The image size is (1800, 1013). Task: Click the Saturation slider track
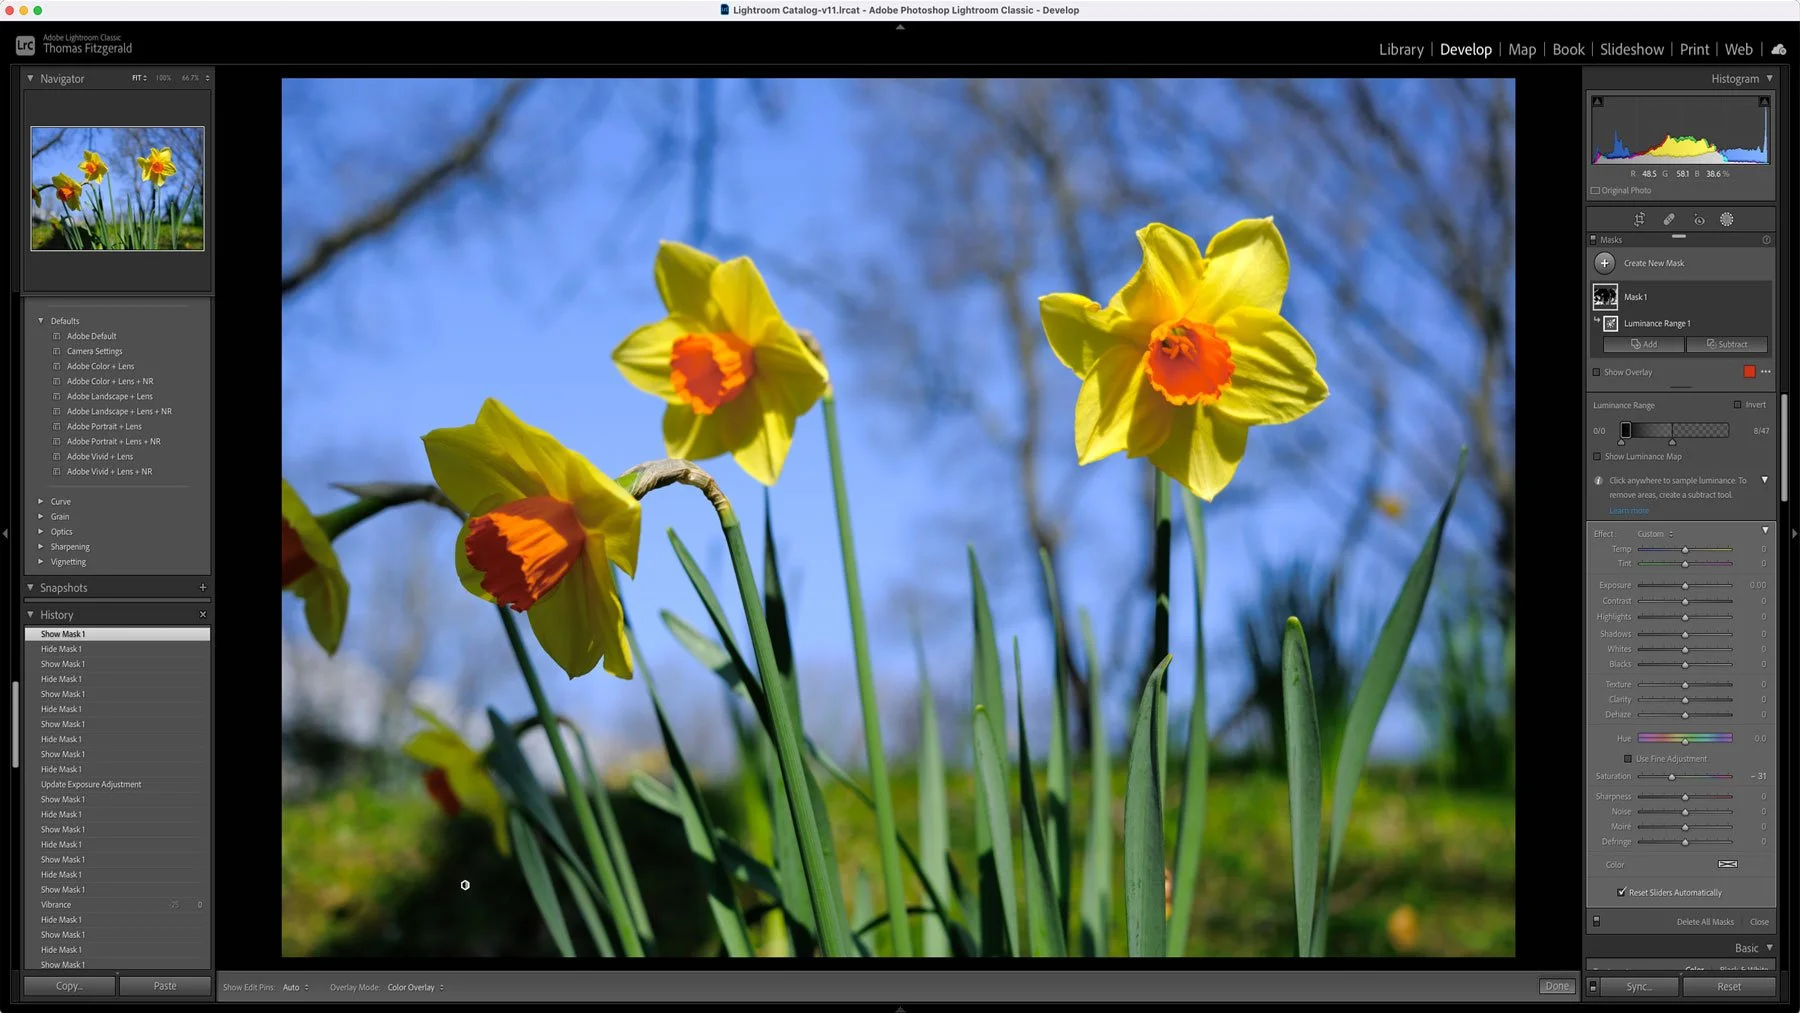coord(1684,776)
